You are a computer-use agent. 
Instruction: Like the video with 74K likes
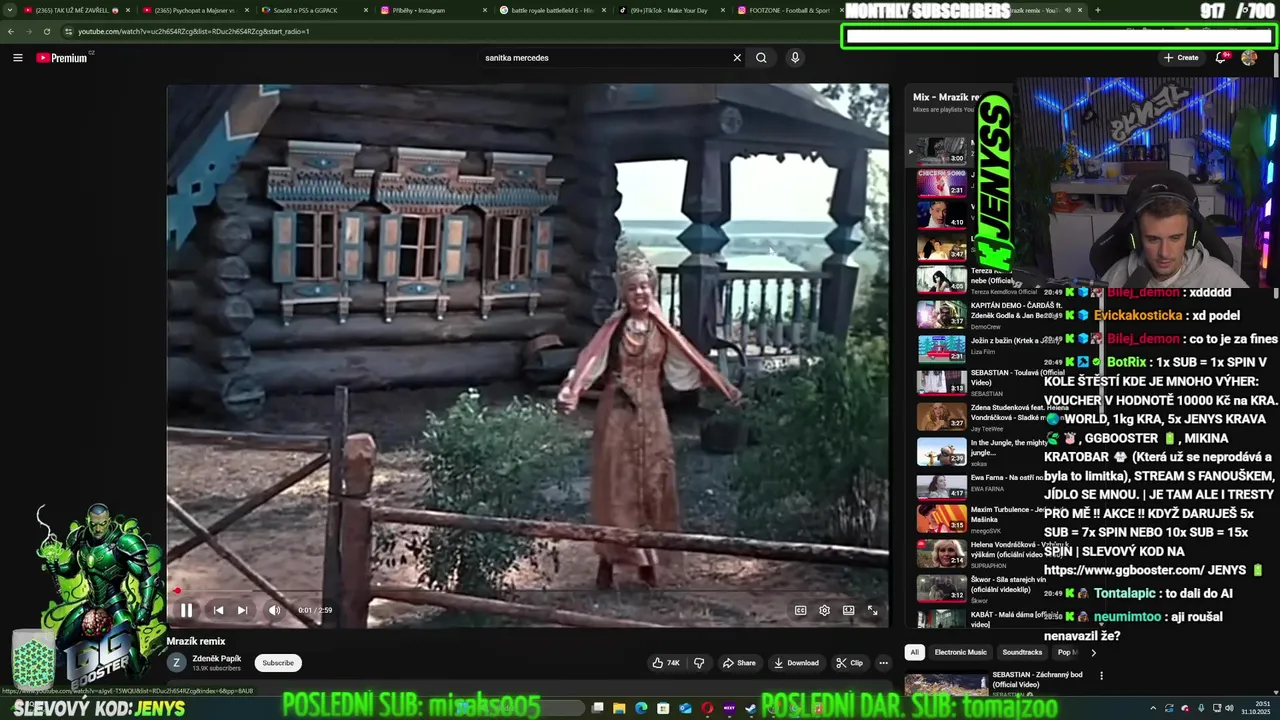click(x=666, y=663)
